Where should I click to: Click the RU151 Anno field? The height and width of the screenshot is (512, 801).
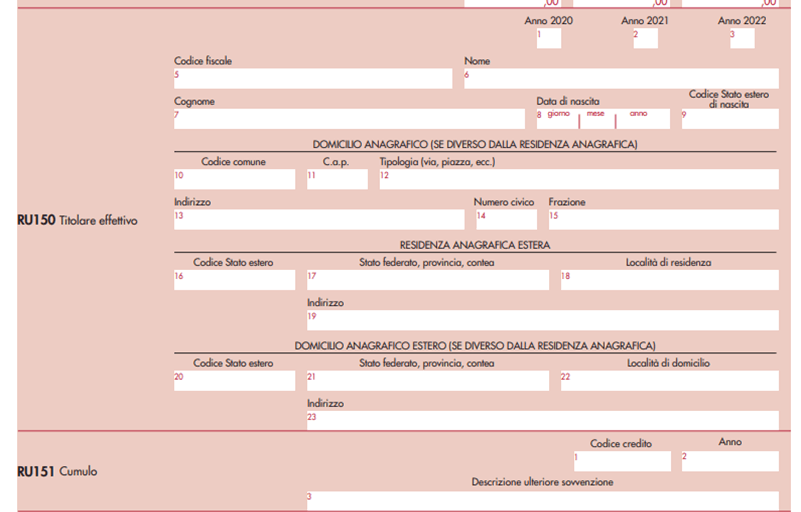click(729, 461)
